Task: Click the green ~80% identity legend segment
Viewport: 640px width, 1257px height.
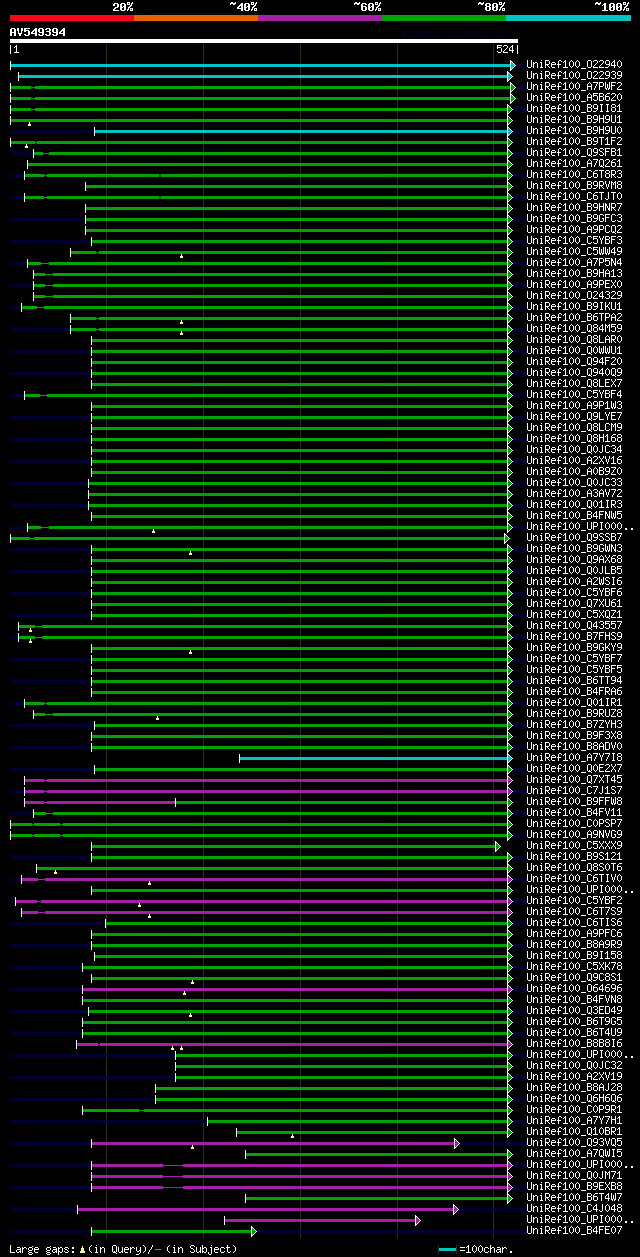Action: point(444,18)
